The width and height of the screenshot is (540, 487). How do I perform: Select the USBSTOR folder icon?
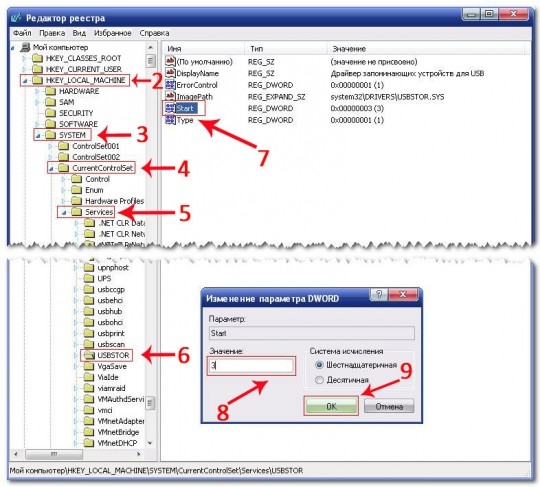click(89, 355)
